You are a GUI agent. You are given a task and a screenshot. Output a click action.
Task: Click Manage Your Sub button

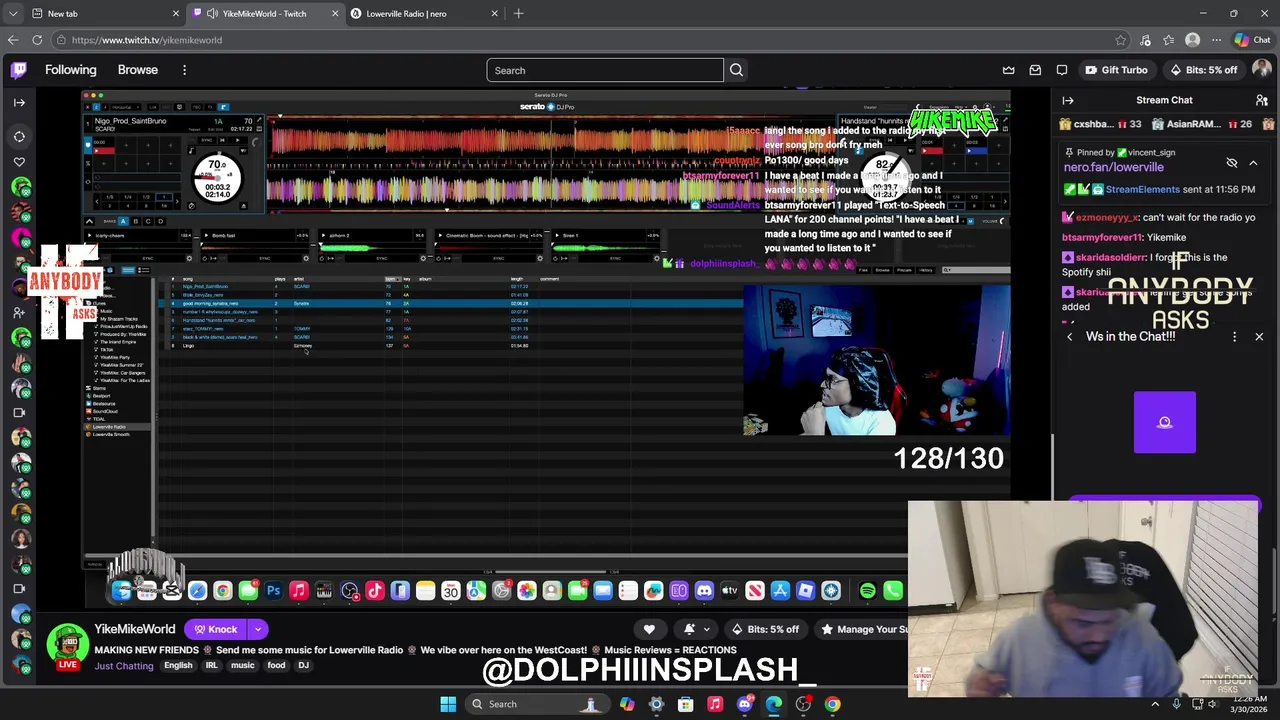[863, 629]
